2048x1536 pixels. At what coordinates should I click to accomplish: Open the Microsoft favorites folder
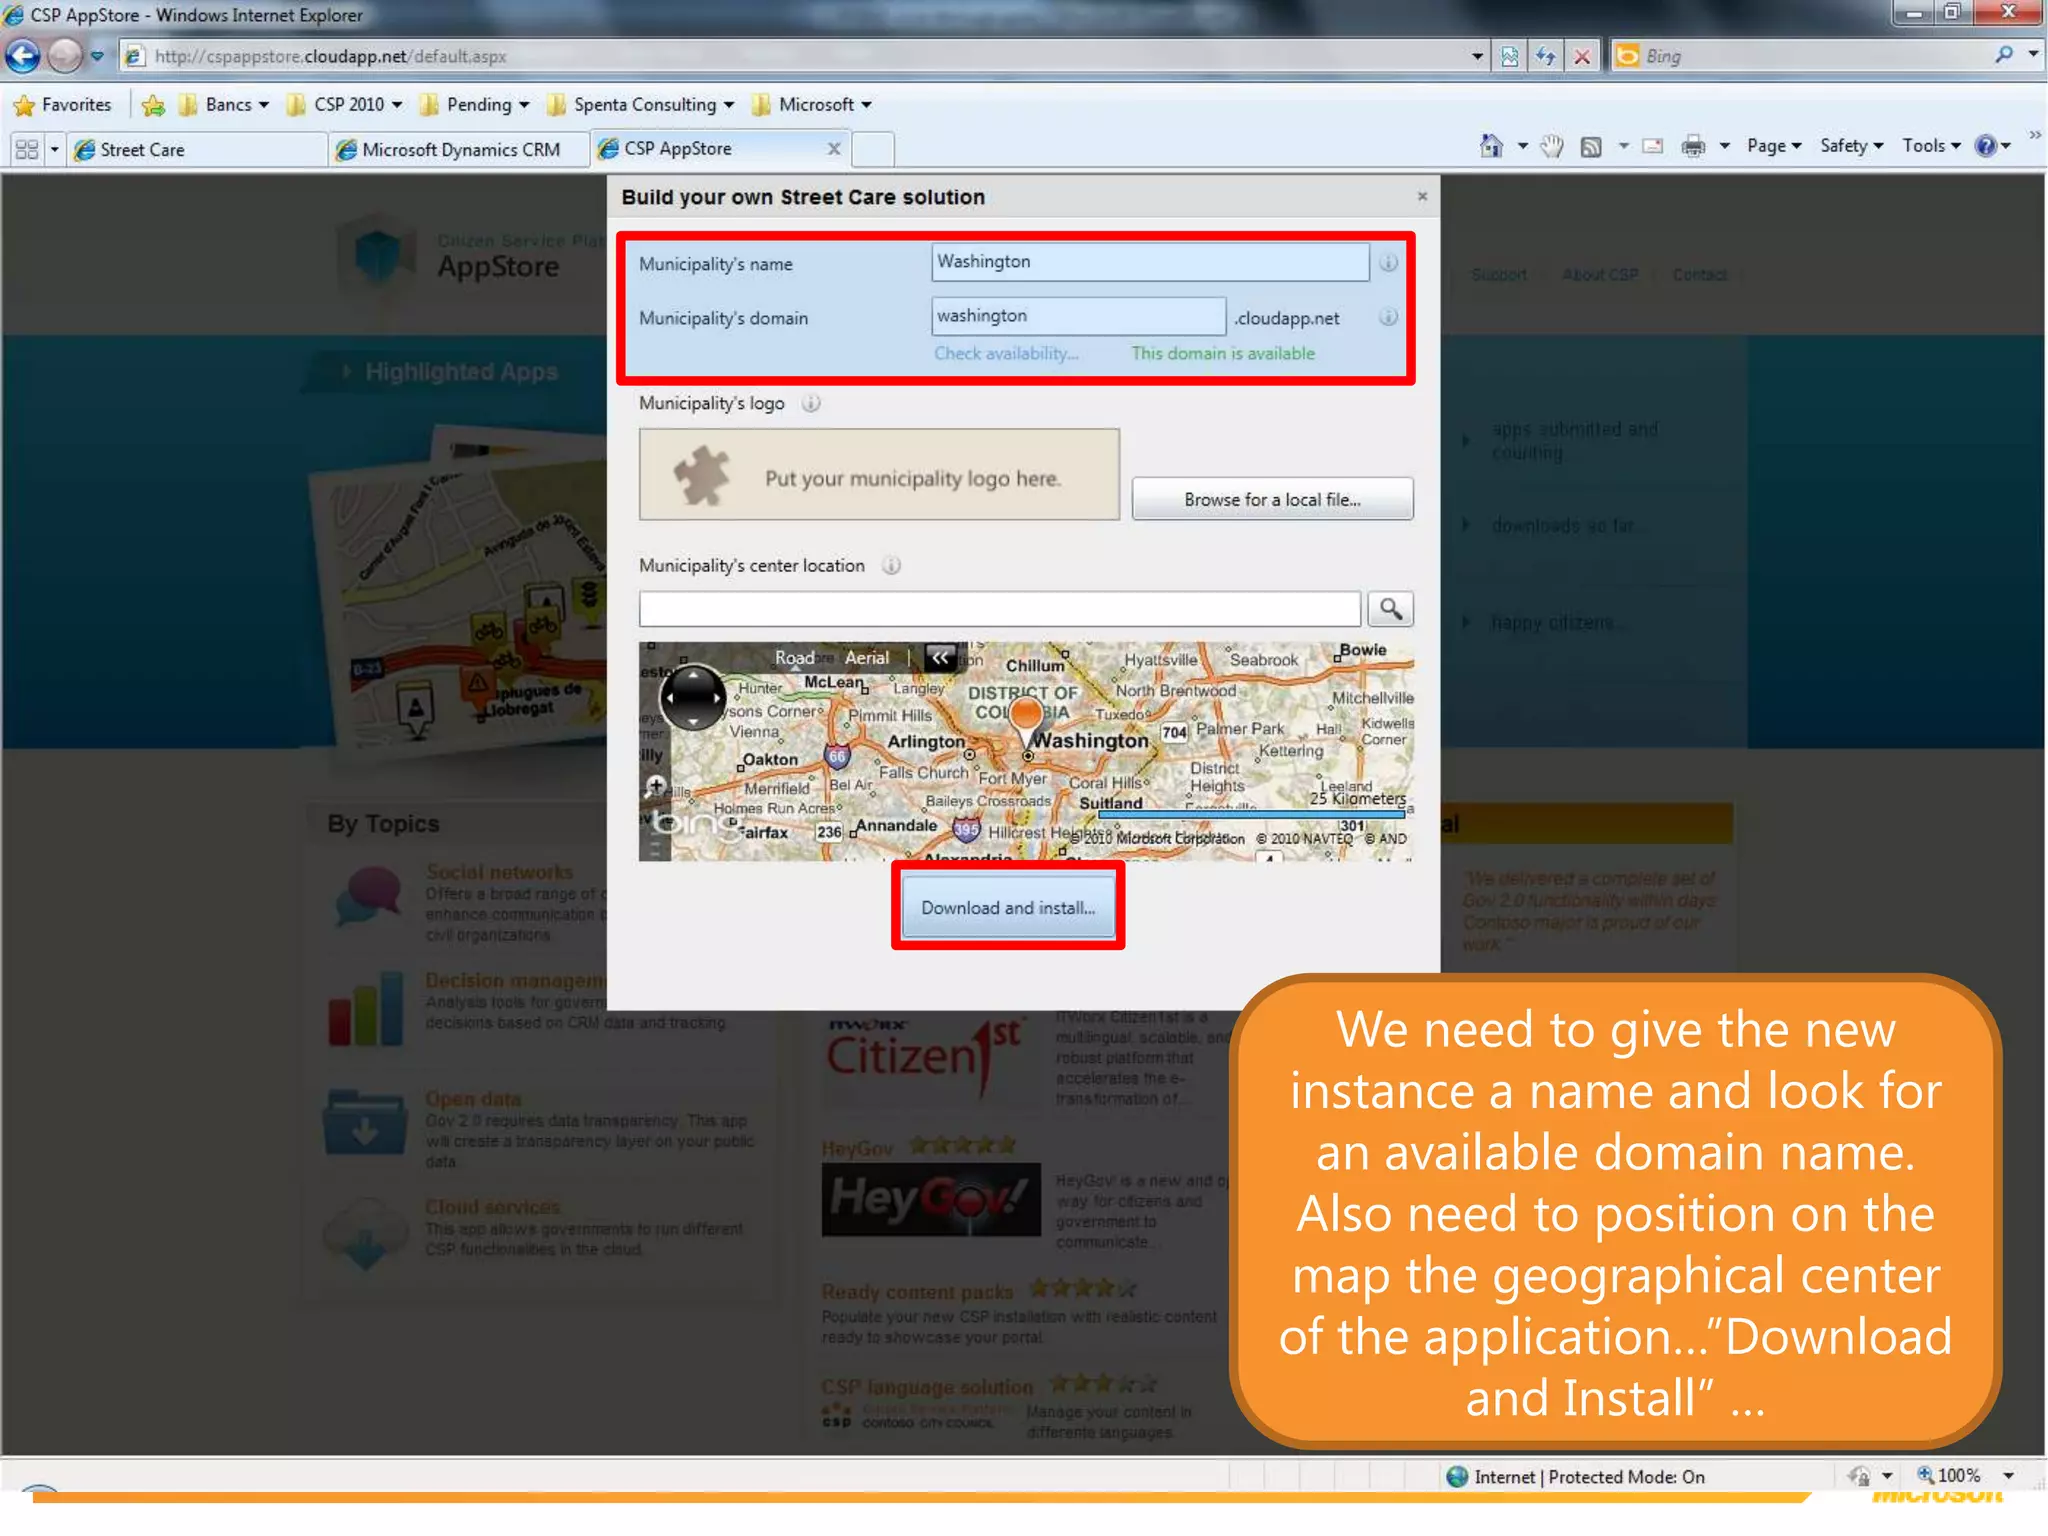(812, 105)
